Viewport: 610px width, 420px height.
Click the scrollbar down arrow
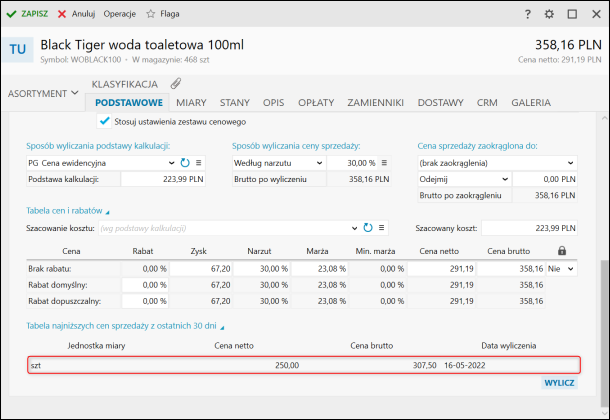tap(604, 413)
